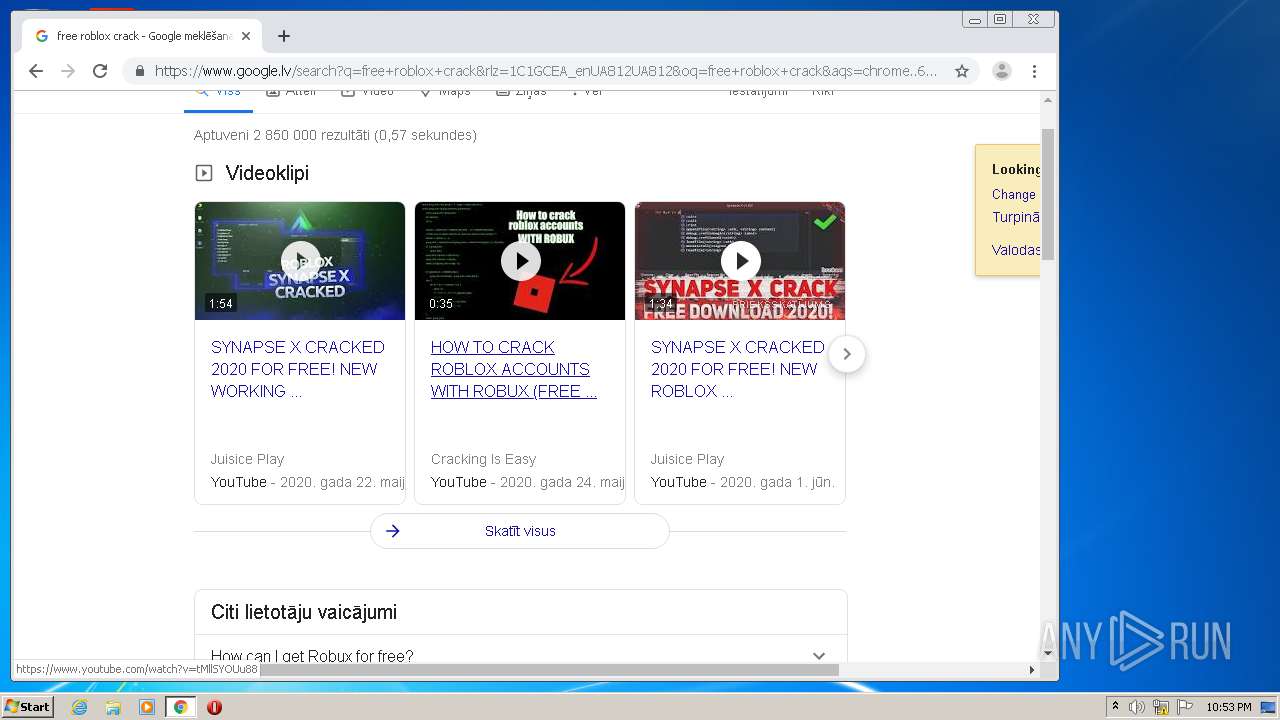Open Chrome three-dot menu
The image size is (1280, 720).
[x=1035, y=71]
